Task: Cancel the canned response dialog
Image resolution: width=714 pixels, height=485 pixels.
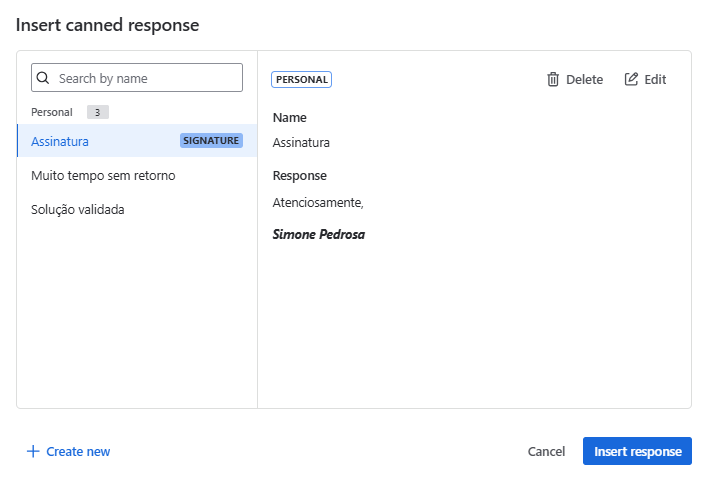Action: (x=546, y=452)
